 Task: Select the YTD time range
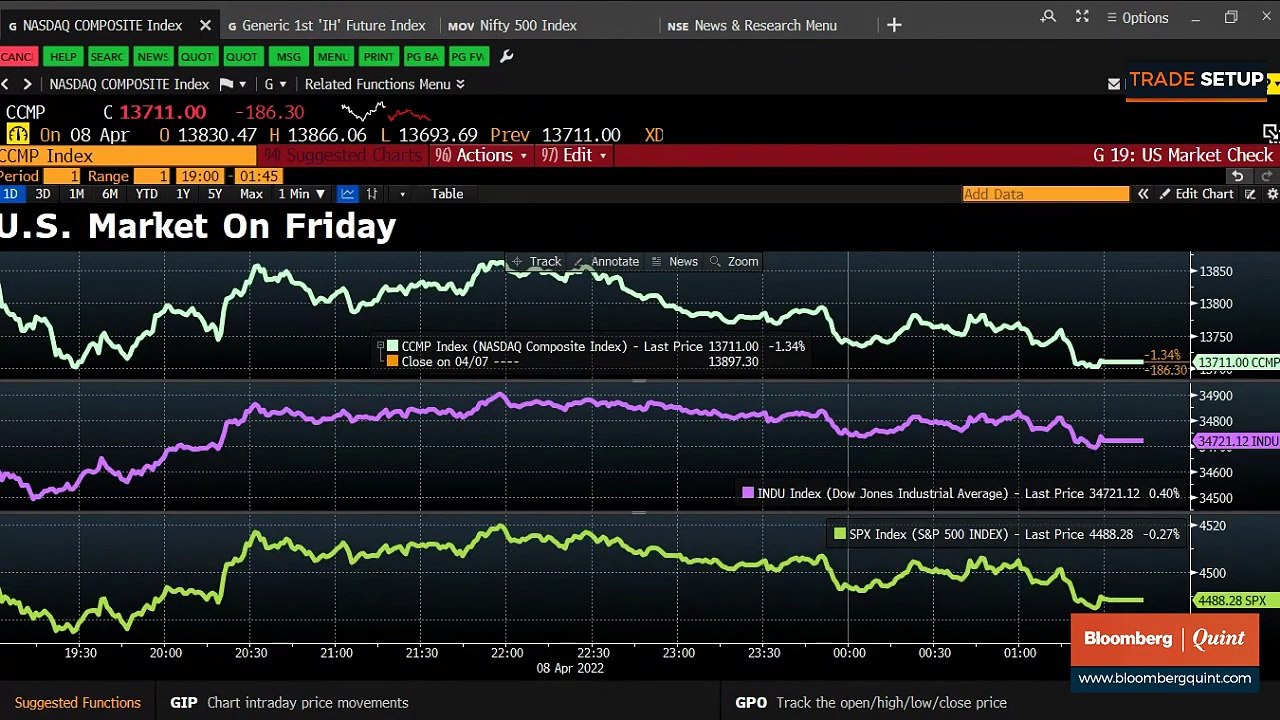(x=147, y=194)
